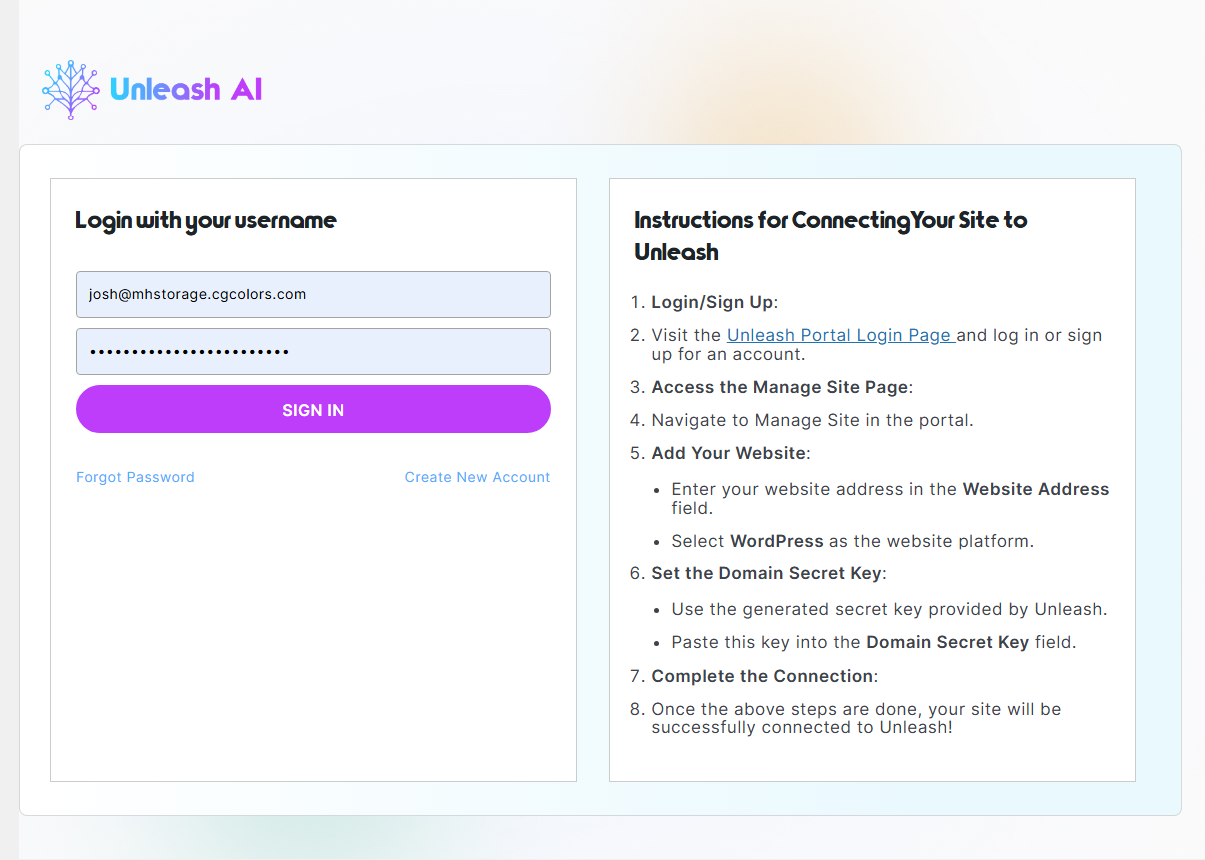
Task: Click the 'Set the Domain Secret Key' step
Action: pyautogui.click(x=769, y=573)
